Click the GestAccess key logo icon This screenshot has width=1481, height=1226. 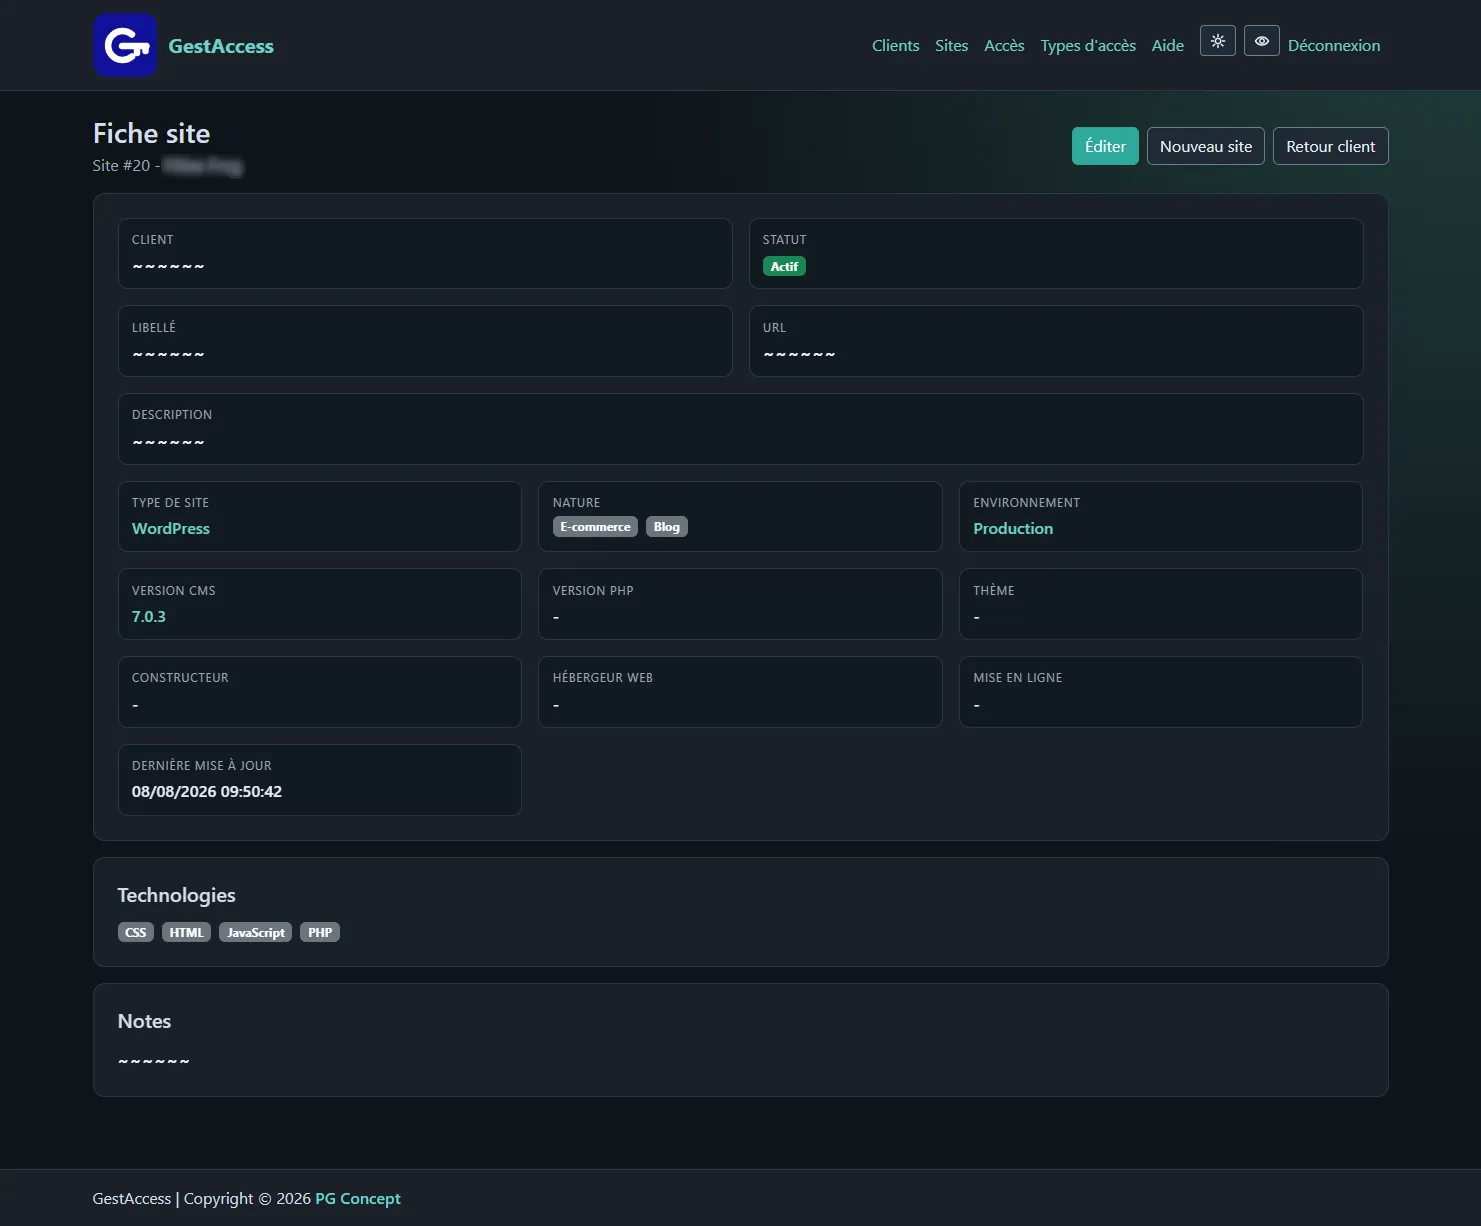click(x=125, y=45)
